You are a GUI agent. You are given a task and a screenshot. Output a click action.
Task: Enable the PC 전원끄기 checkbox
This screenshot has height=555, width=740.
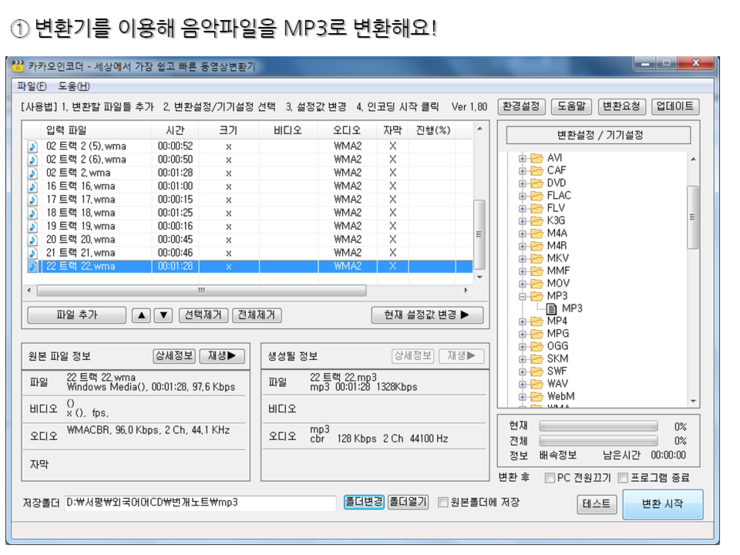pyautogui.click(x=549, y=478)
